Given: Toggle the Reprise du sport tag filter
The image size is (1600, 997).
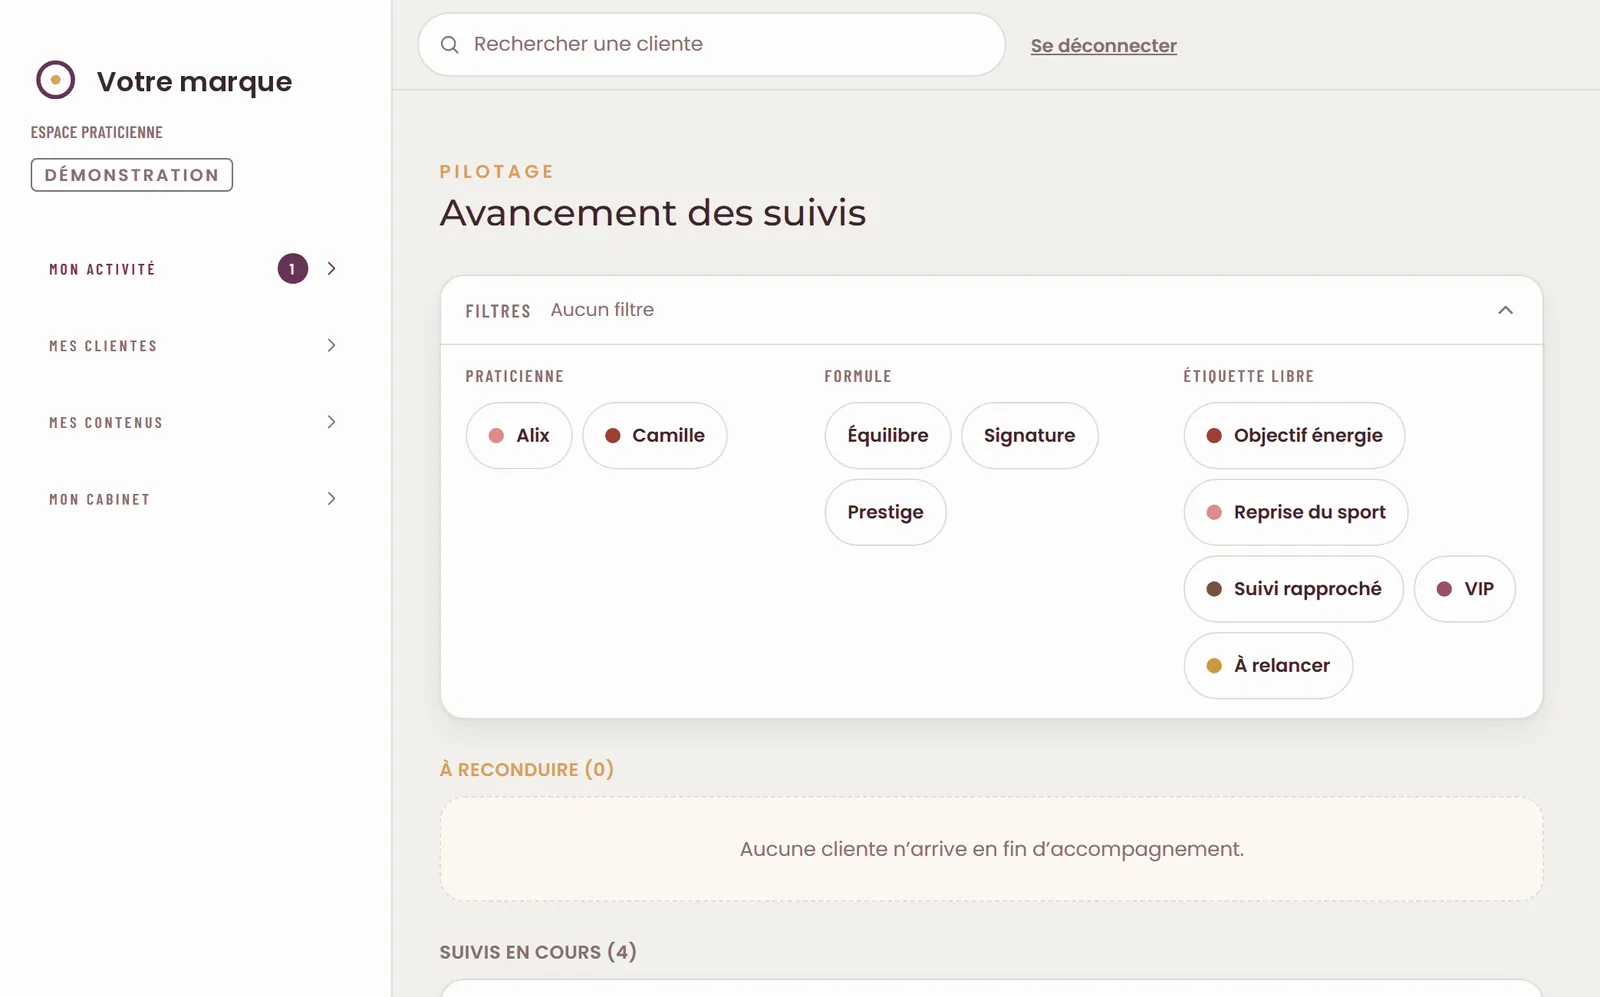Looking at the screenshot, I should pos(1296,512).
